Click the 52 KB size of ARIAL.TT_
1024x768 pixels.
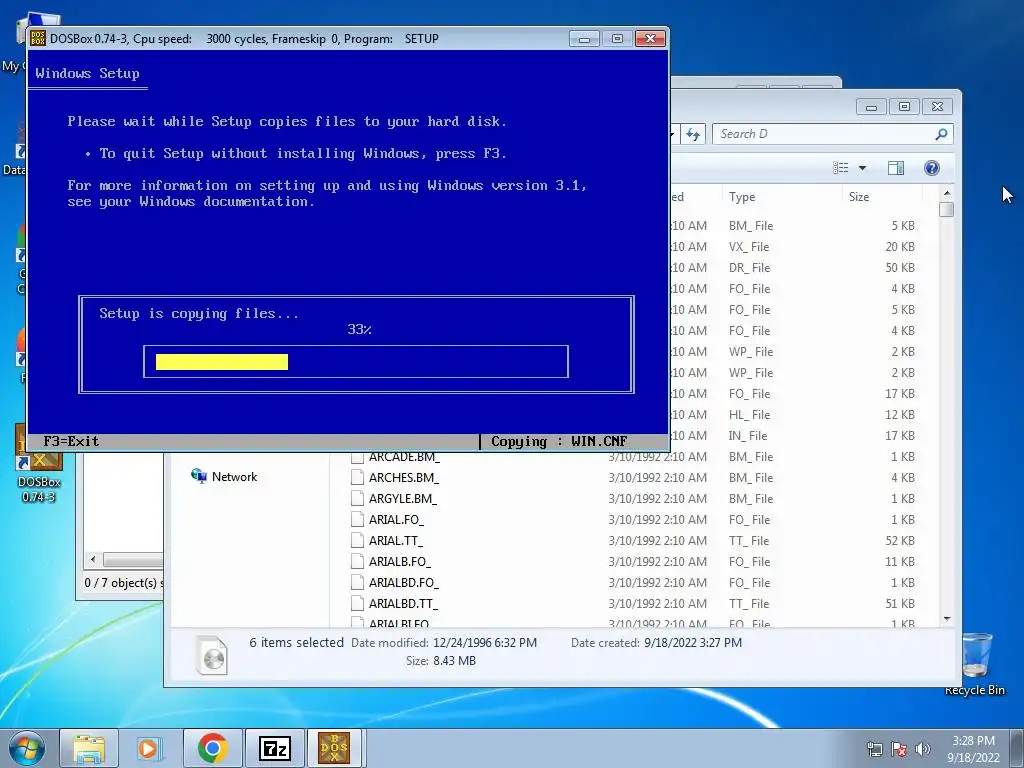pos(900,540)
